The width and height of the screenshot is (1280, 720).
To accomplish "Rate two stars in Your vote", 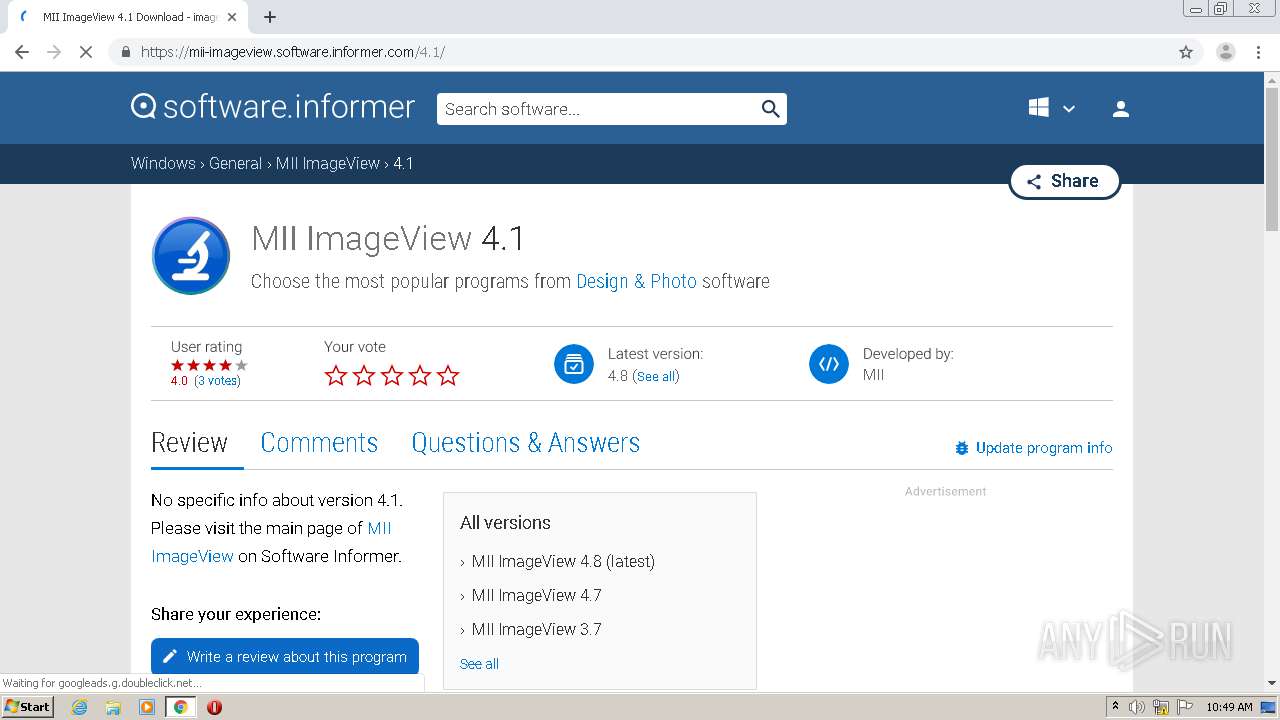I will 364,376.
